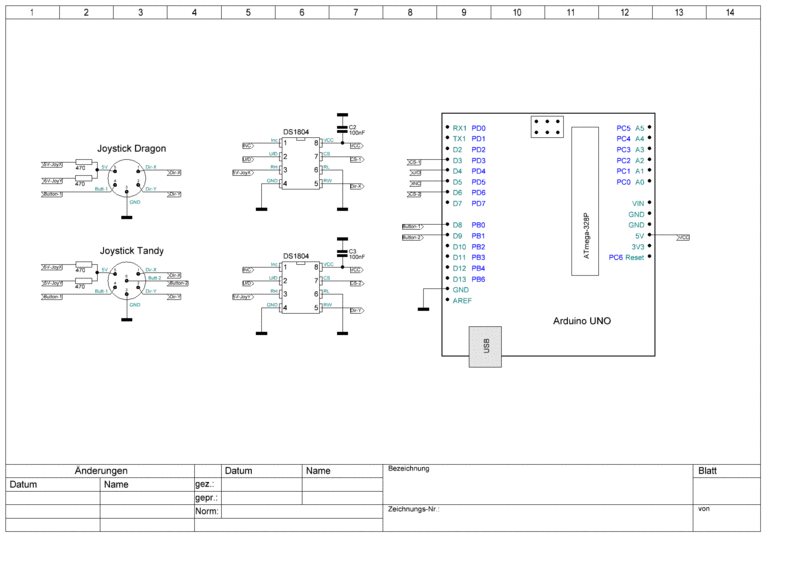Select the Joystick Dragon round connector symbol

[127, 178]
